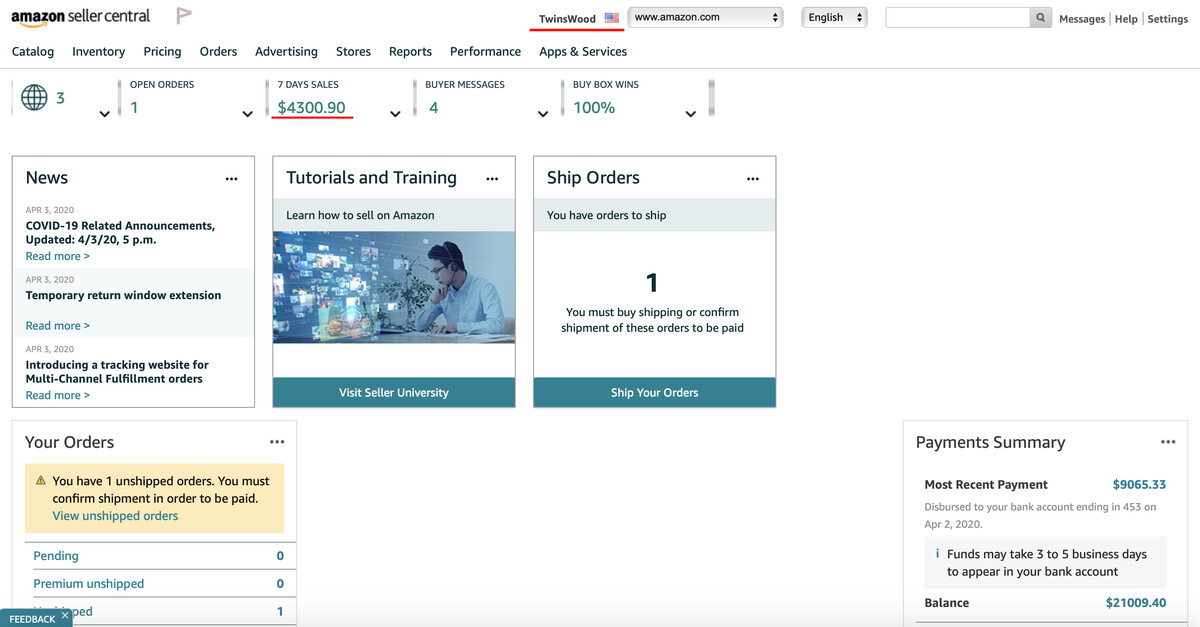Click the warning icon in unshipped orders alert
This screenshot has width=1200, height=627.
41,481
